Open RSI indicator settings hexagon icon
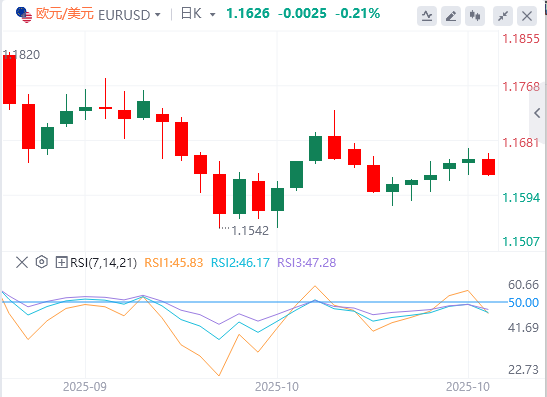Image resolution: width=547 pixels, height=397 pixels. click(x=42, y=262)
